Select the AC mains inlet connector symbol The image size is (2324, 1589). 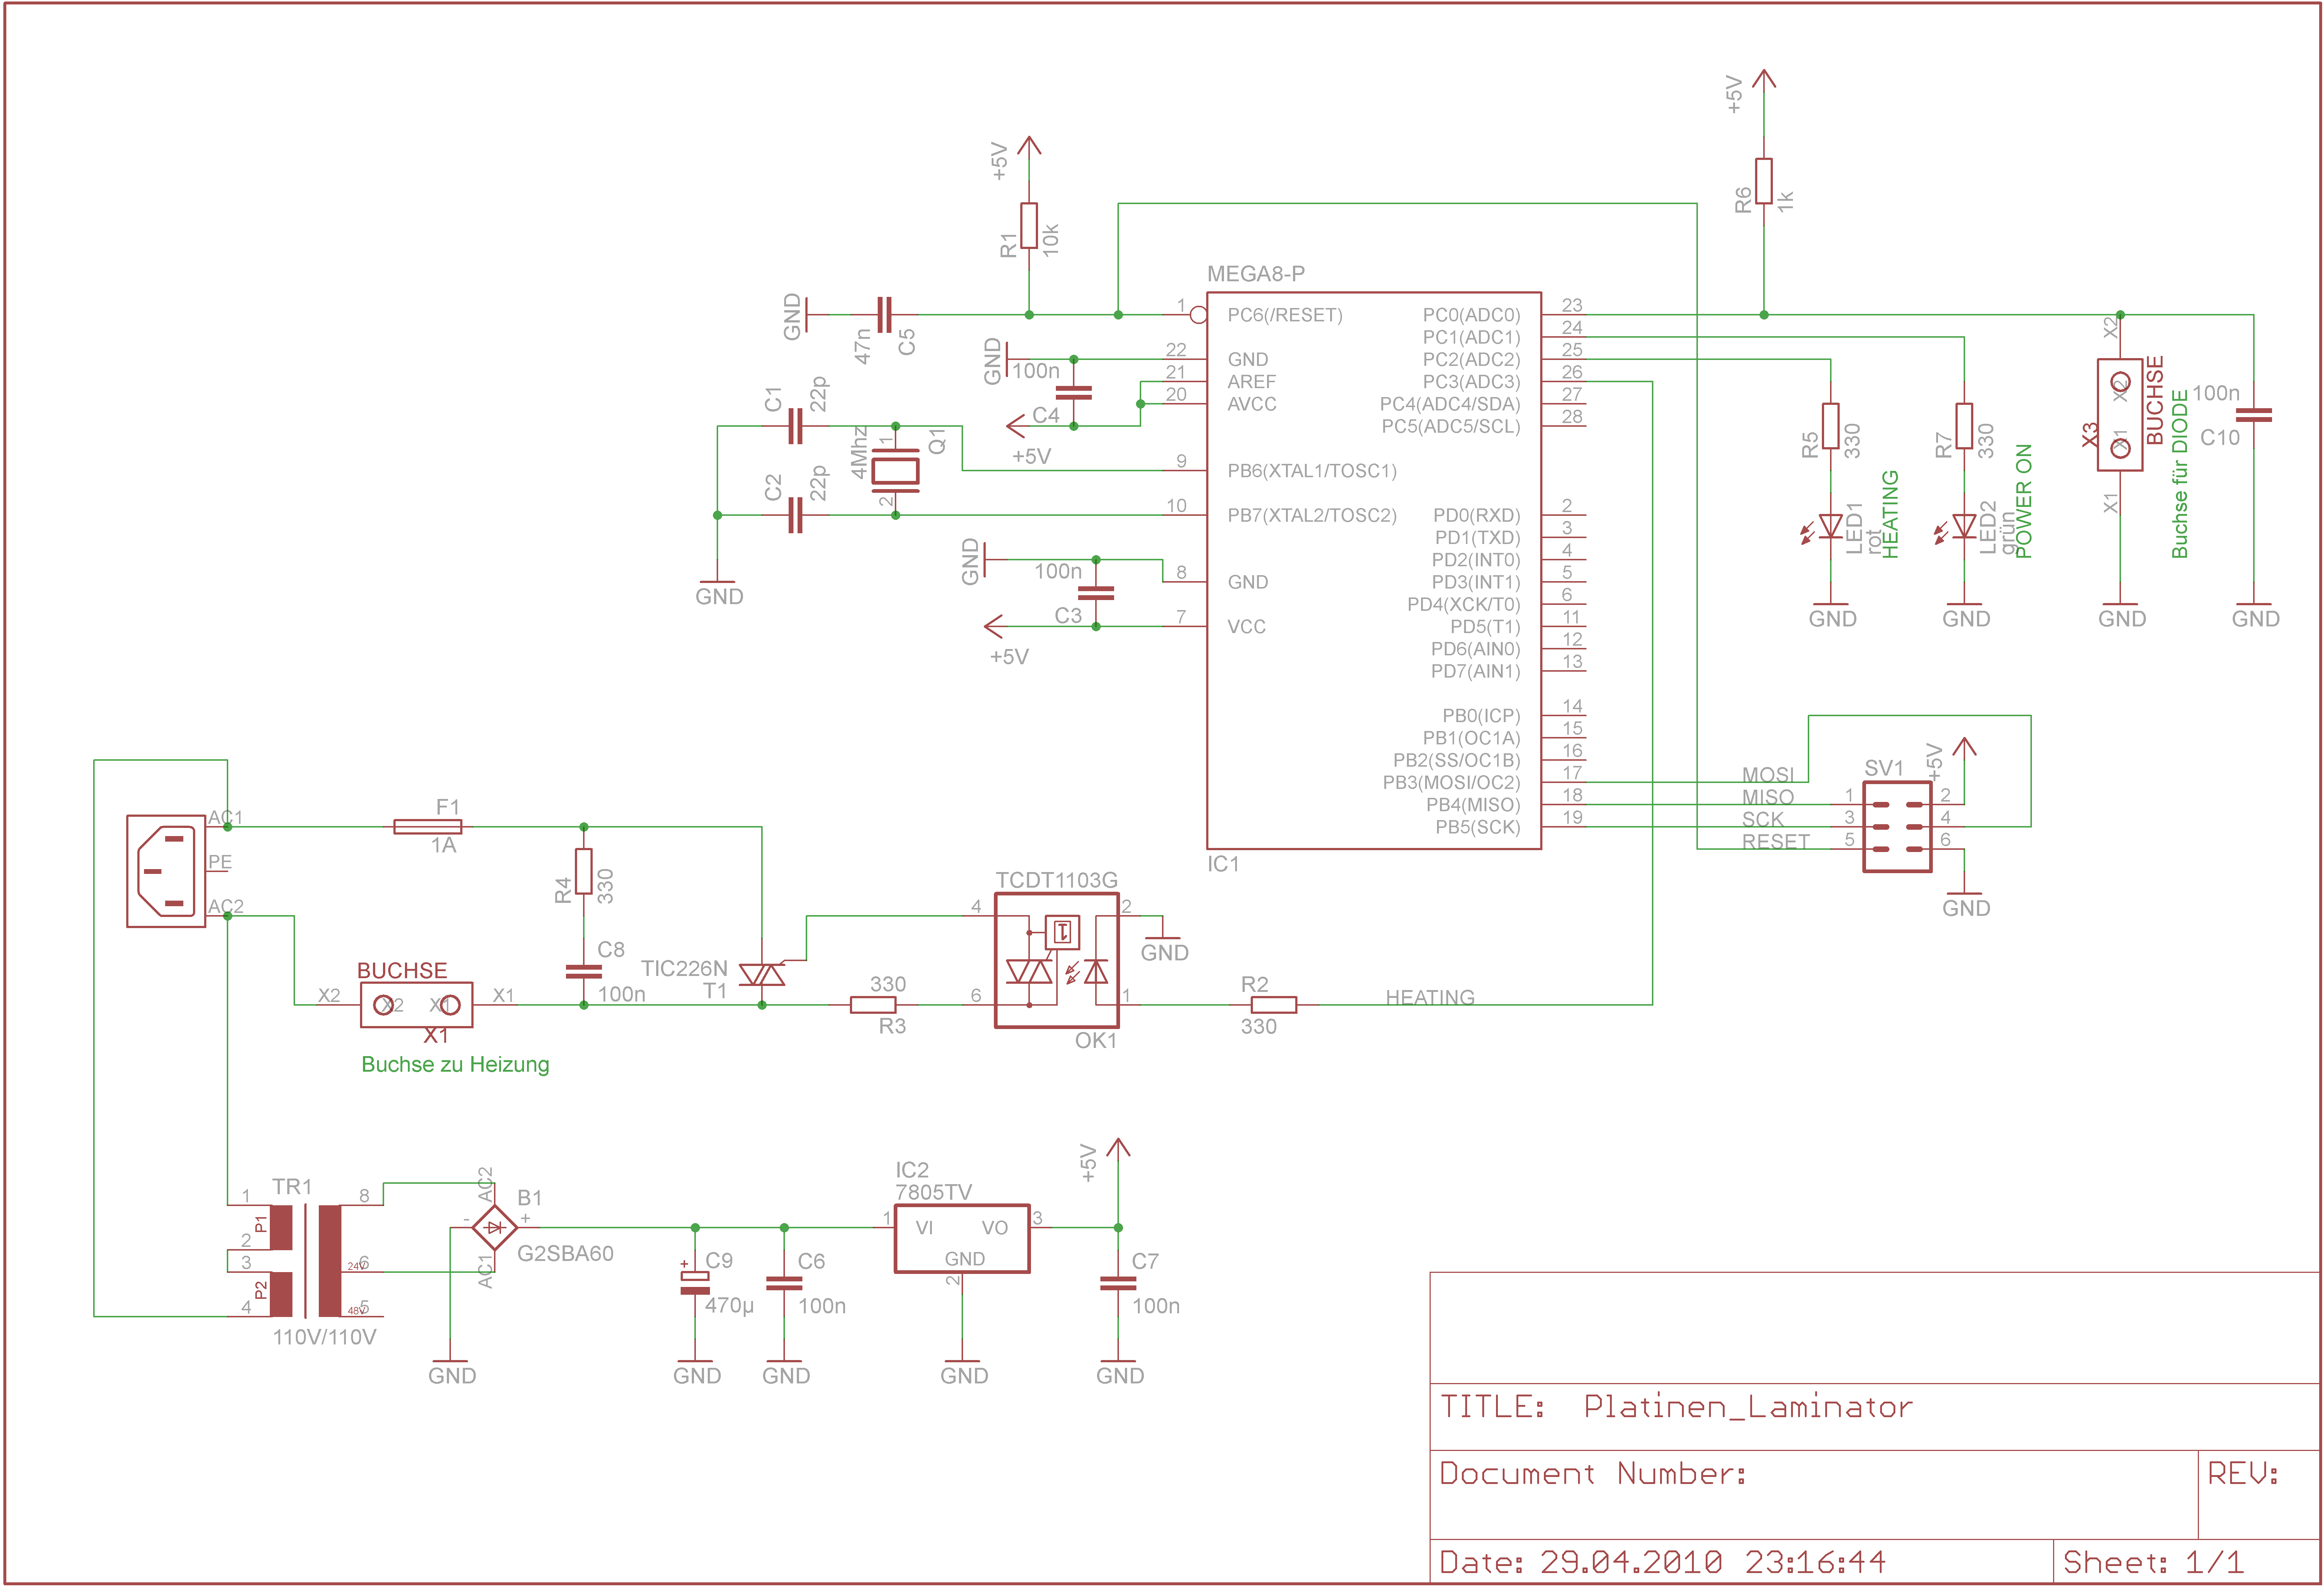click(166, 871)
